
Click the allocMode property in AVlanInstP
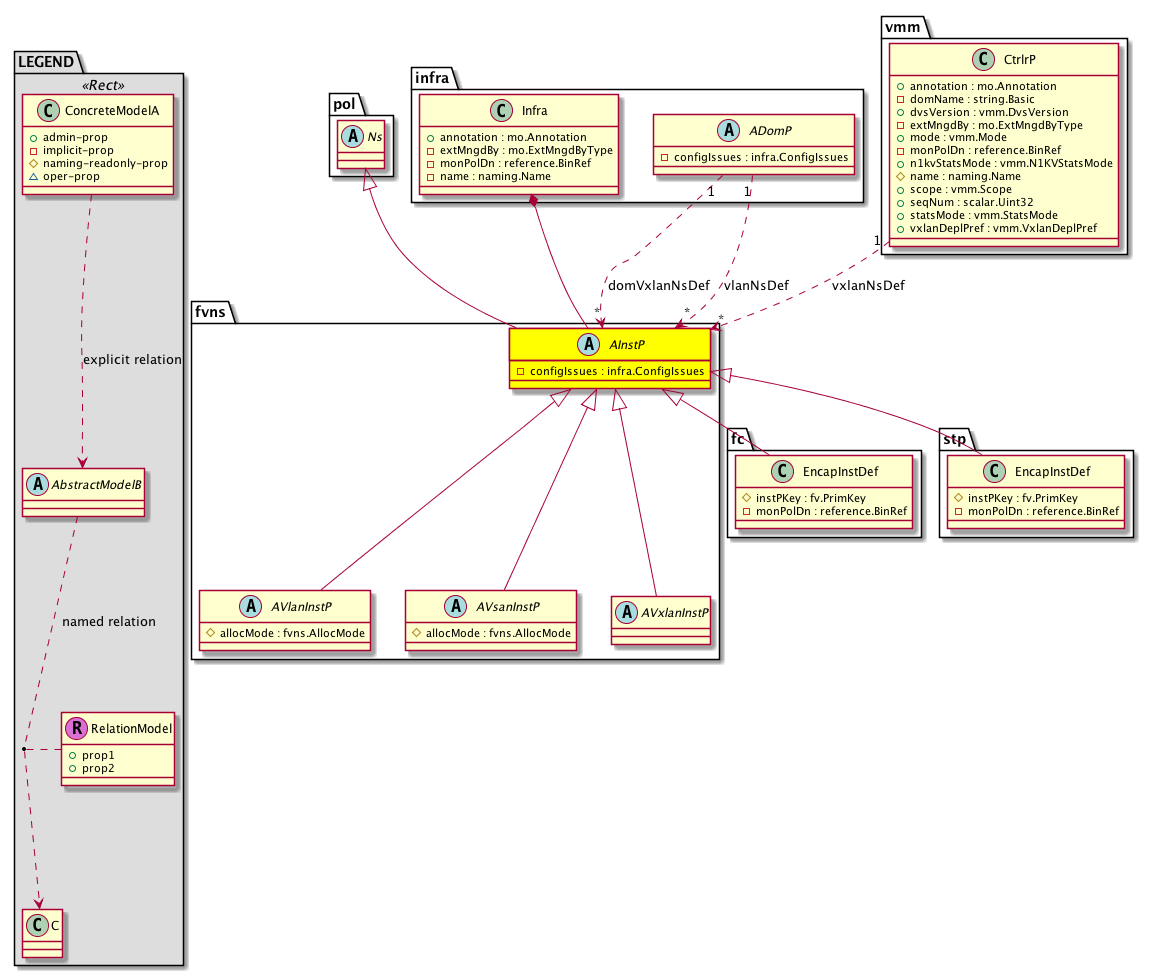(286, 632)
